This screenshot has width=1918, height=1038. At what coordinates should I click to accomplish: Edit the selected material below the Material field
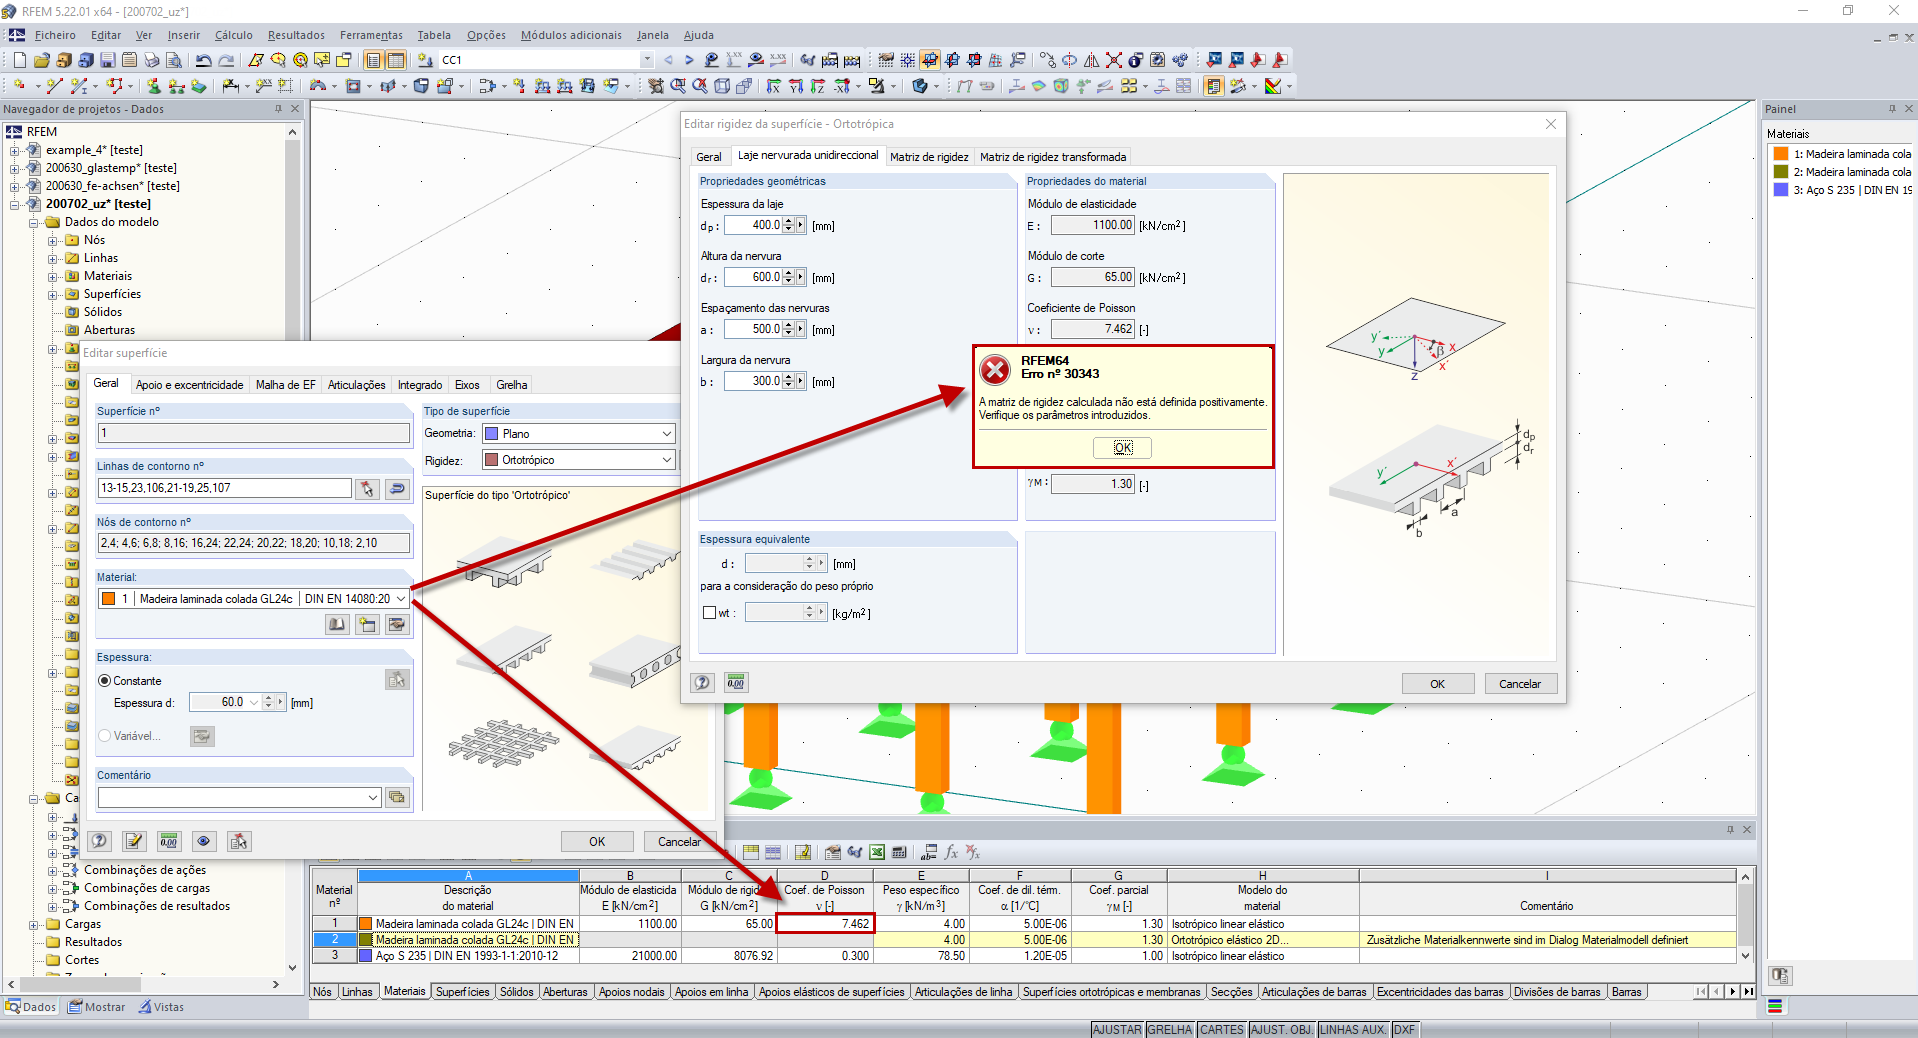point(397,624)
